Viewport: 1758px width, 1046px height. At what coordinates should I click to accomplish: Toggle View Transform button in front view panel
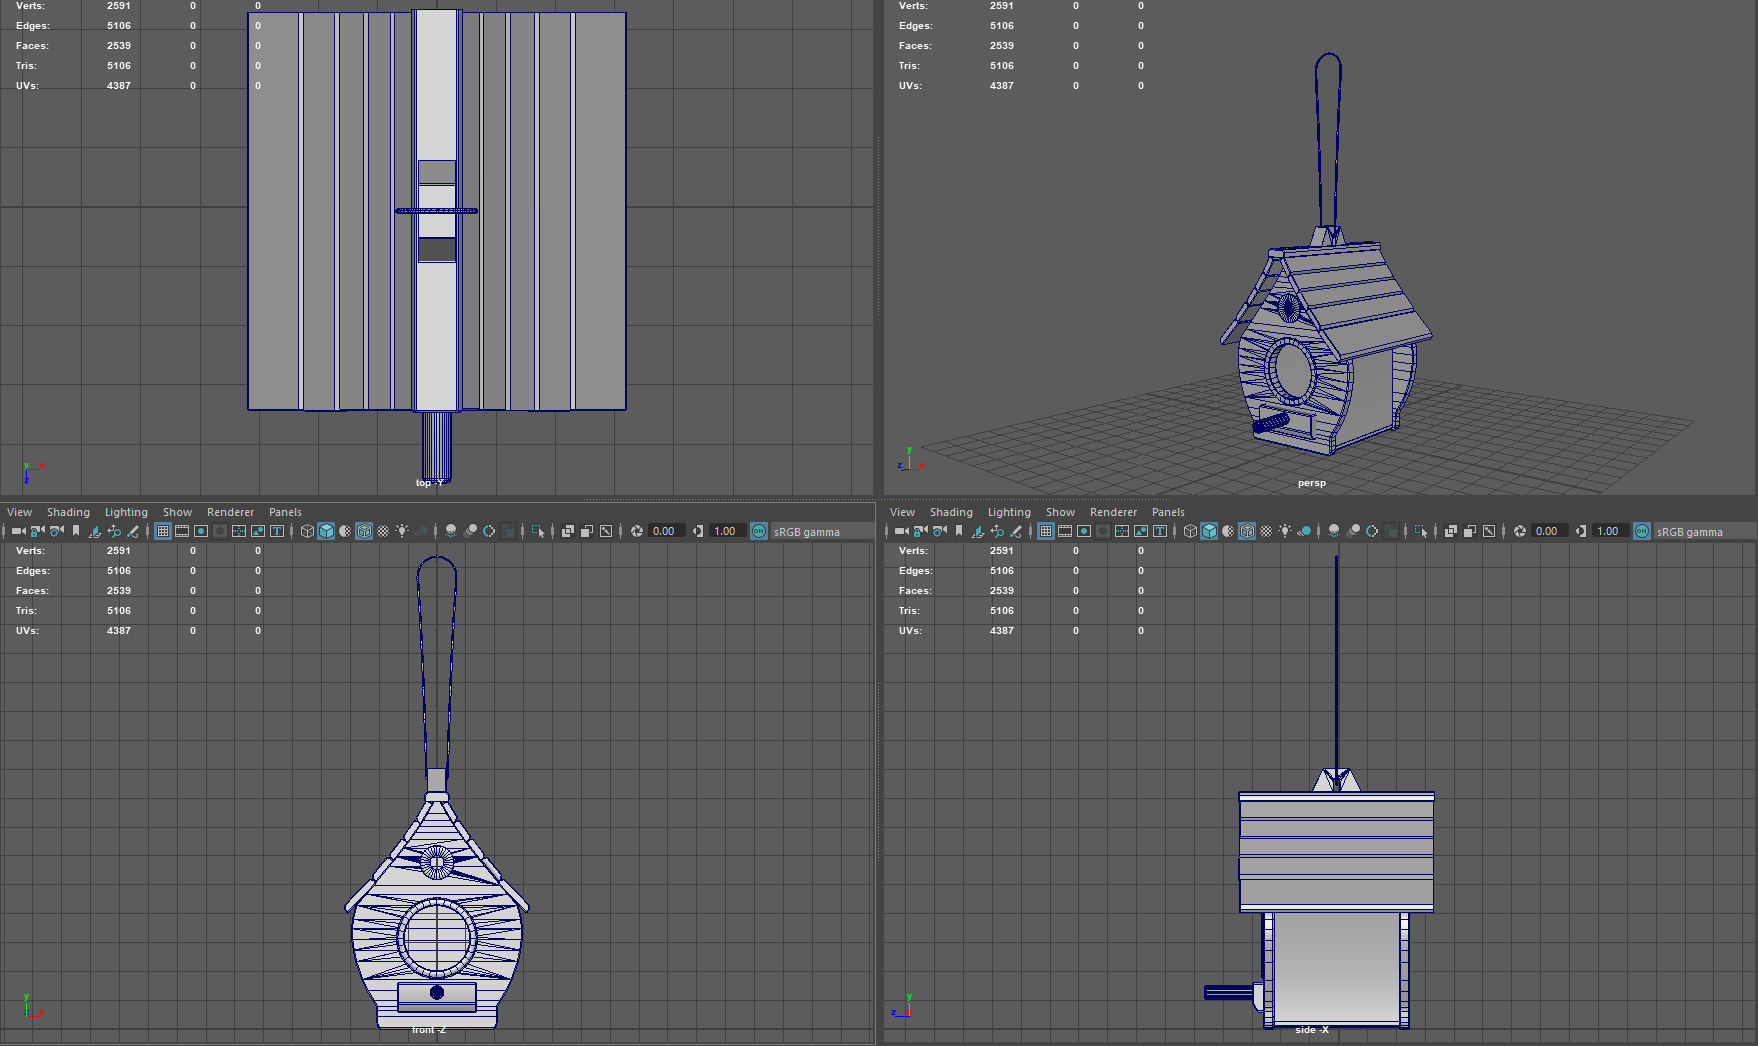759,531
